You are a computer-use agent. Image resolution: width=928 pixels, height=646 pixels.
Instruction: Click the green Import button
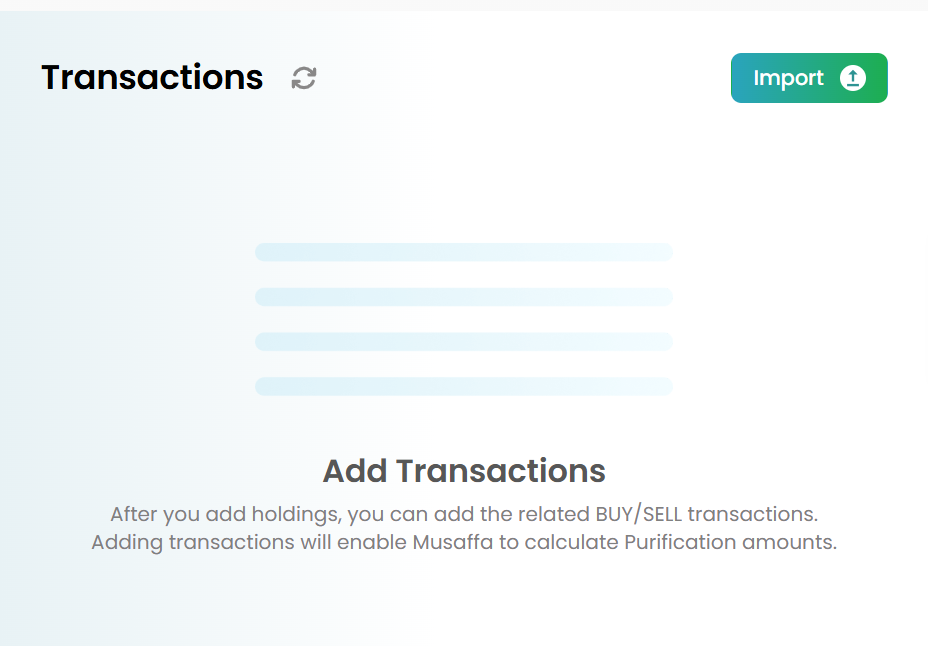[x=809, y=78]
